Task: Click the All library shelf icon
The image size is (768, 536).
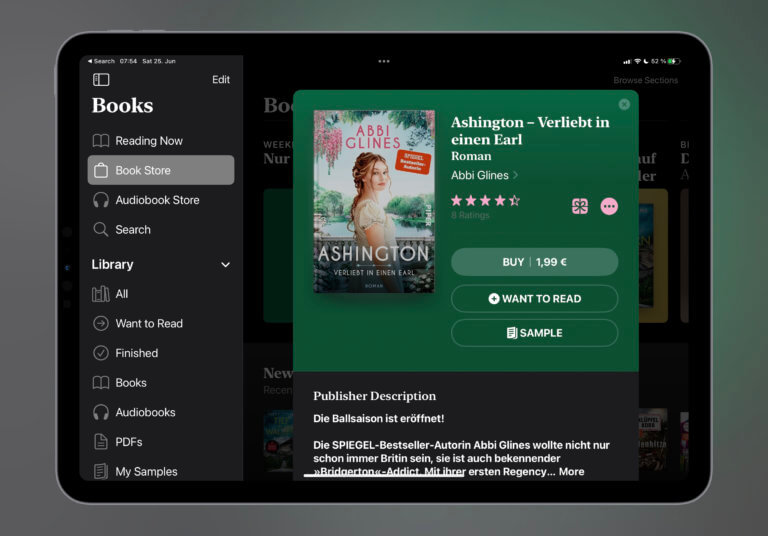Action: tap(101, 294)
